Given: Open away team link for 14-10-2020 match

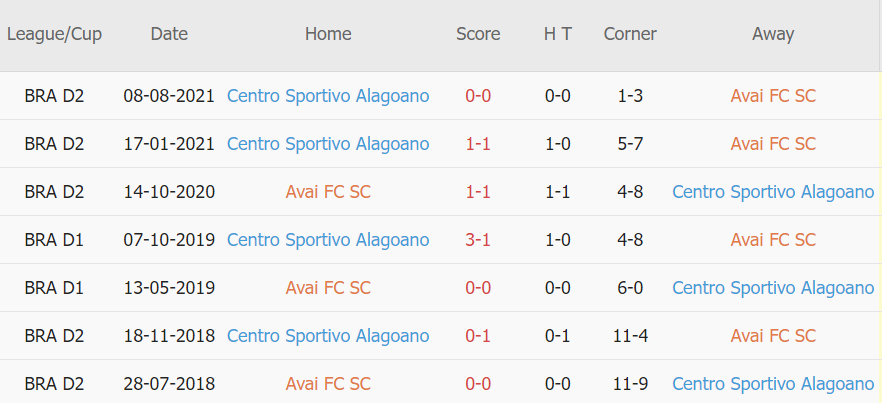Looking at the screenshot, I should [x=773, y=192].
